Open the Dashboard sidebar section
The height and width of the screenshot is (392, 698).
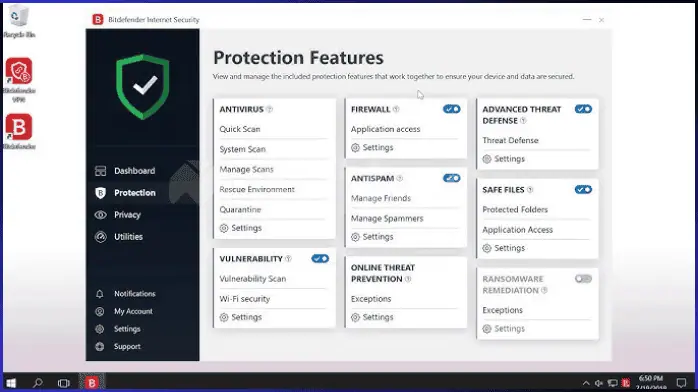point(134,171)
